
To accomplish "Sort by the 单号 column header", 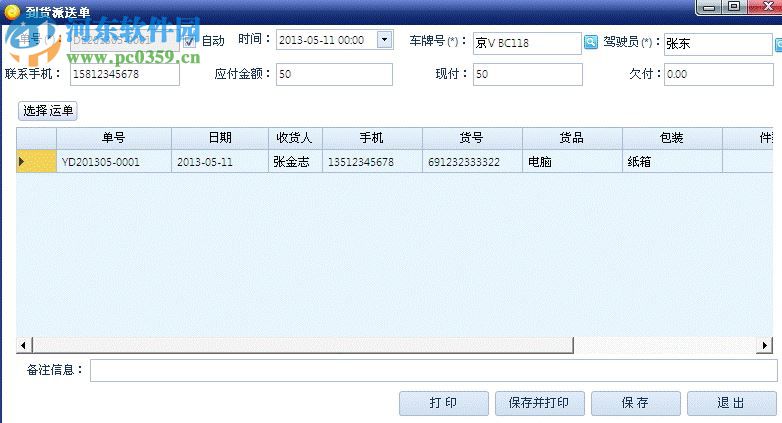I will coord(114,138).
